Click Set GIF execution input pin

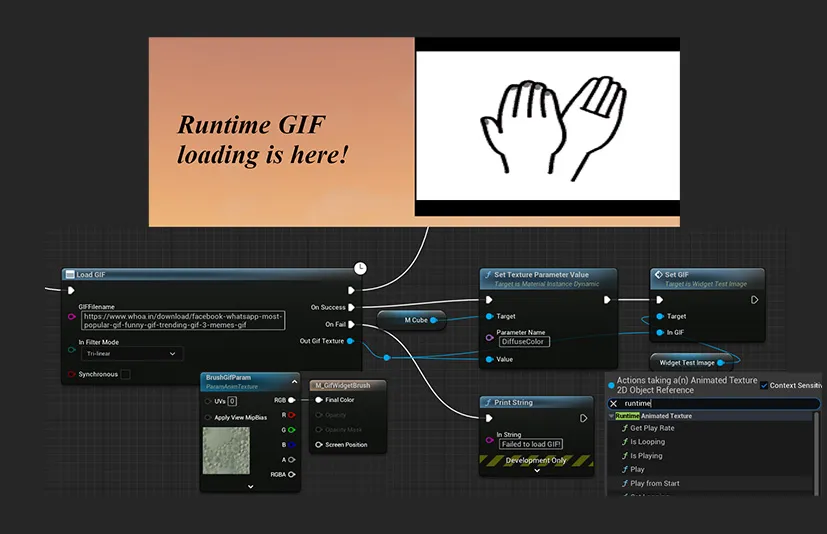[659, 300]
